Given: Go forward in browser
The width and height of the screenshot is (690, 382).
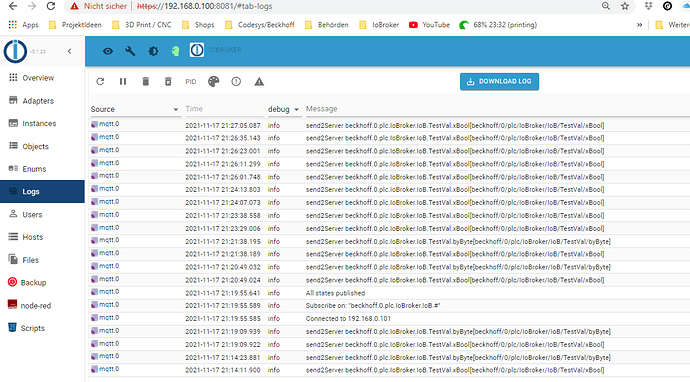Looking at the screenshot, I should click(x=32, y=6).
